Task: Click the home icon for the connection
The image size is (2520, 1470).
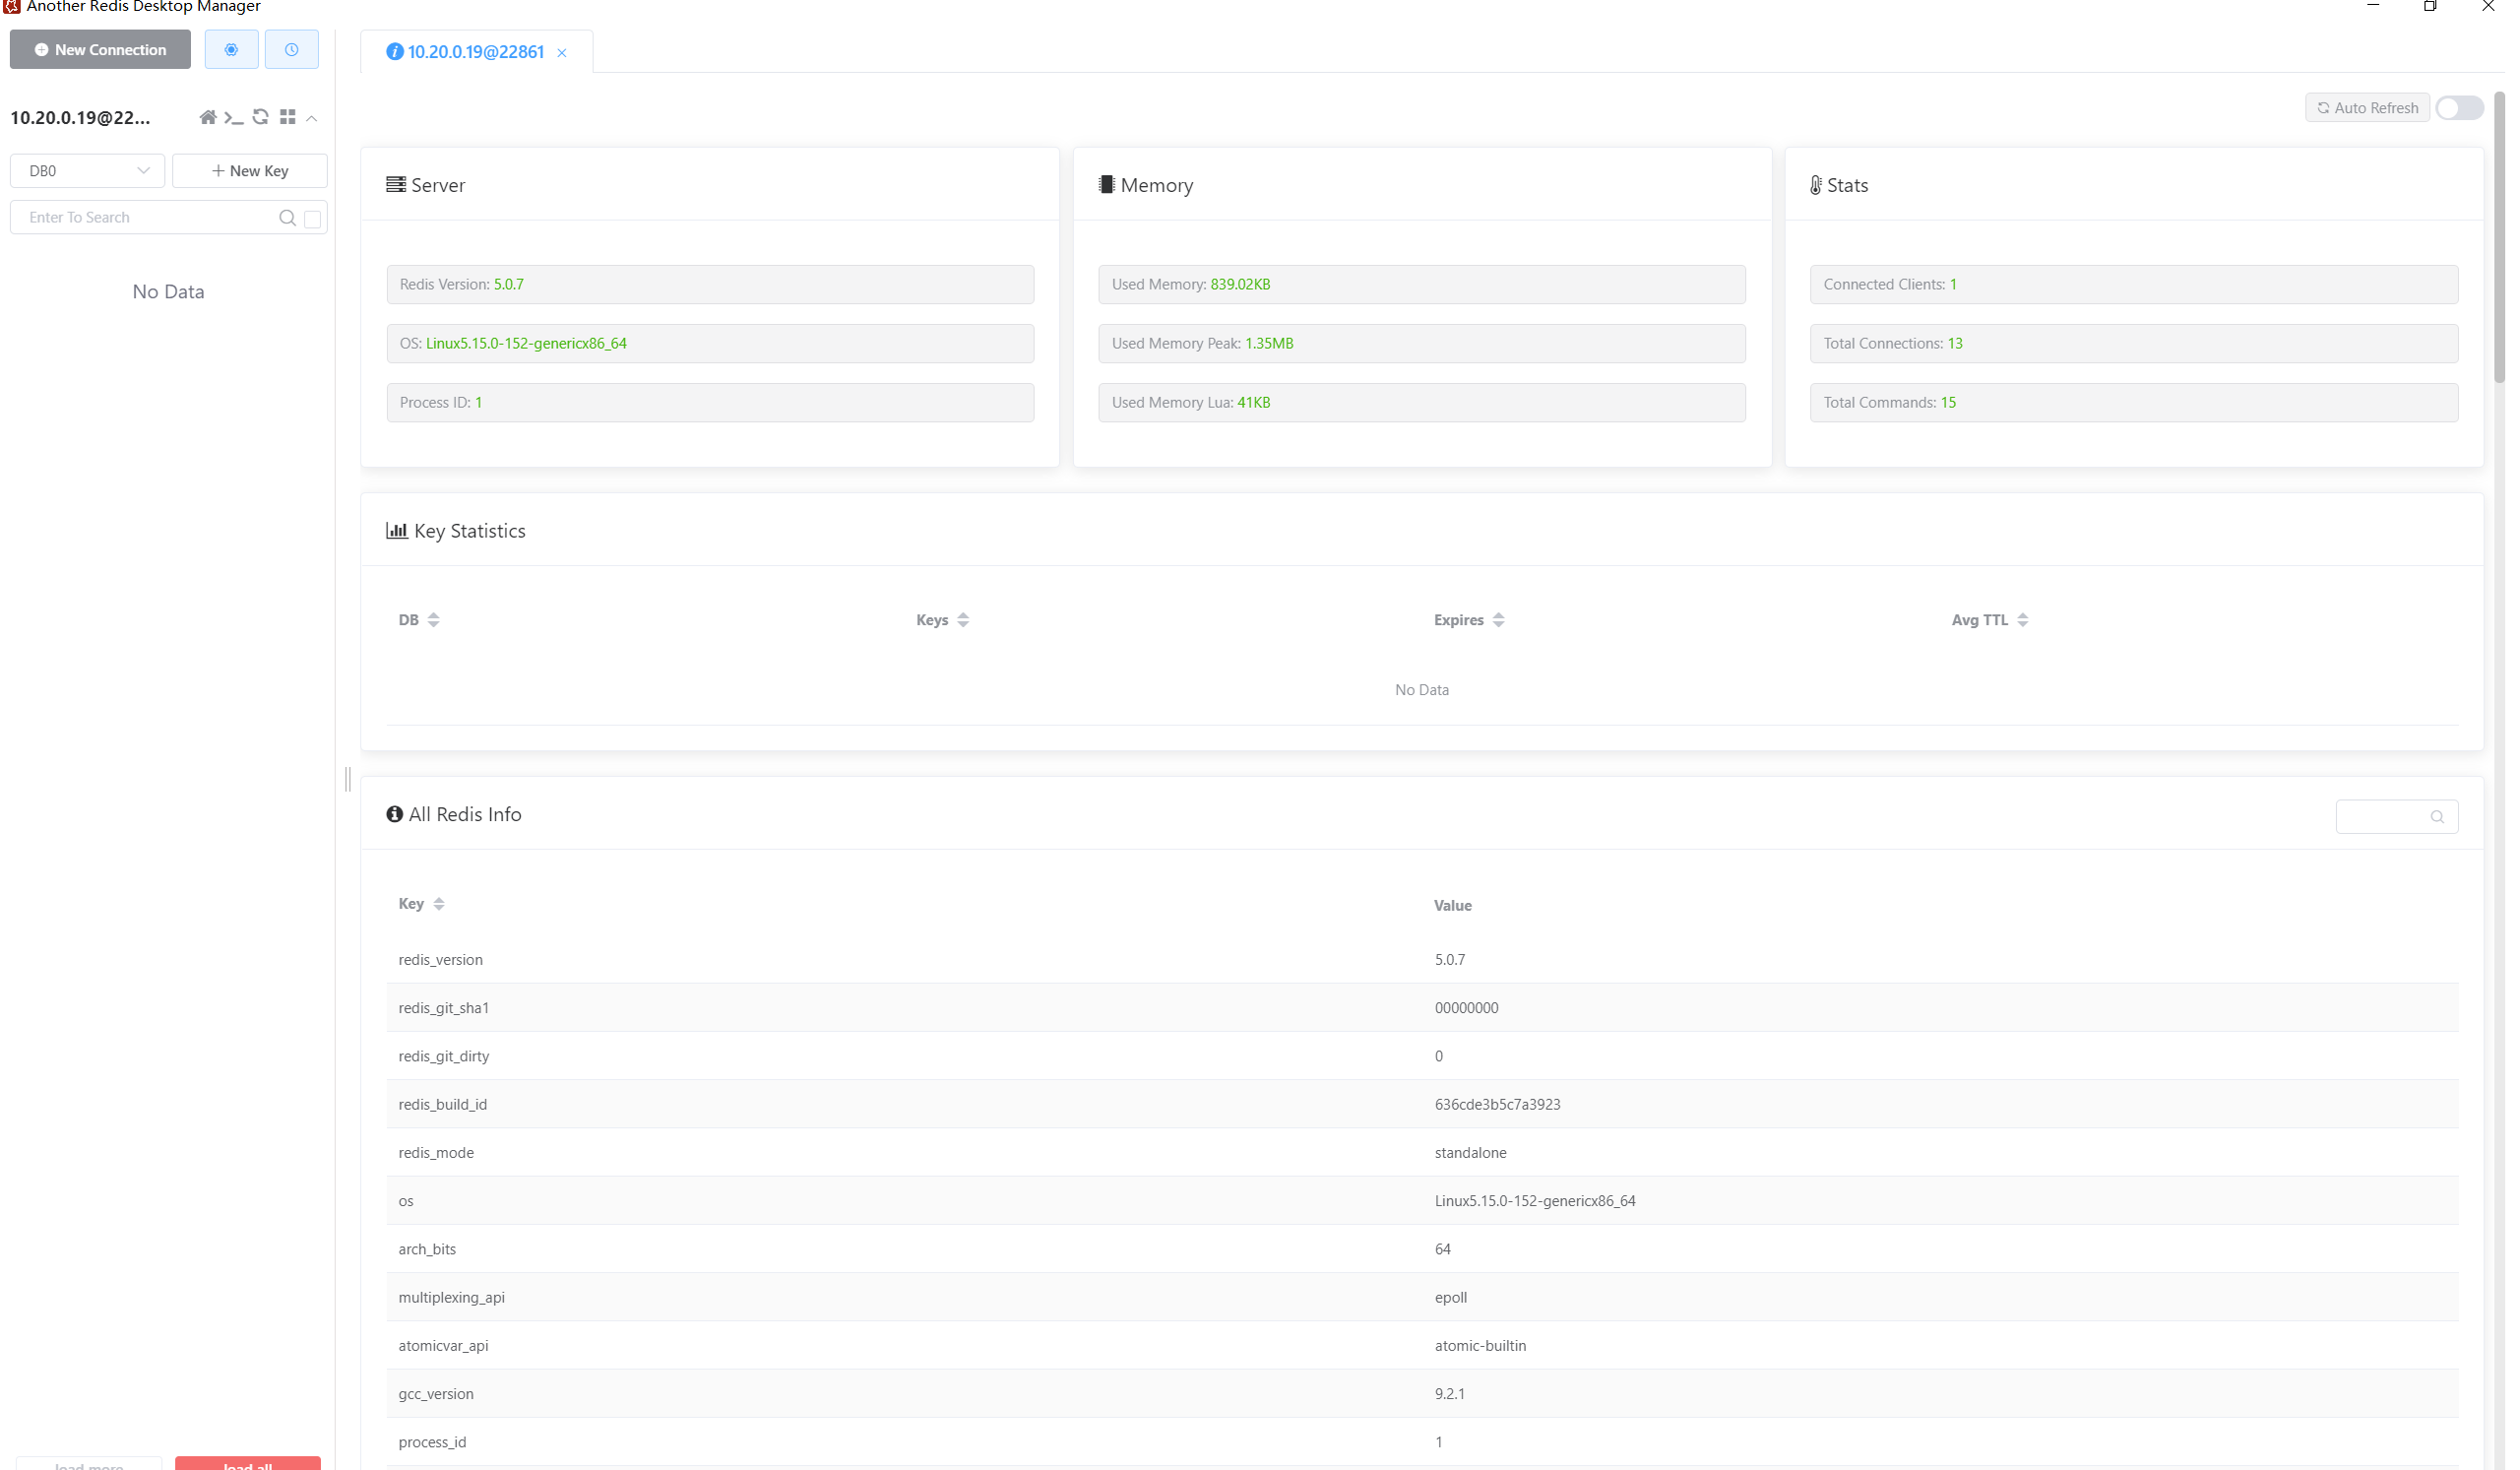Action: tap(207, 117)
